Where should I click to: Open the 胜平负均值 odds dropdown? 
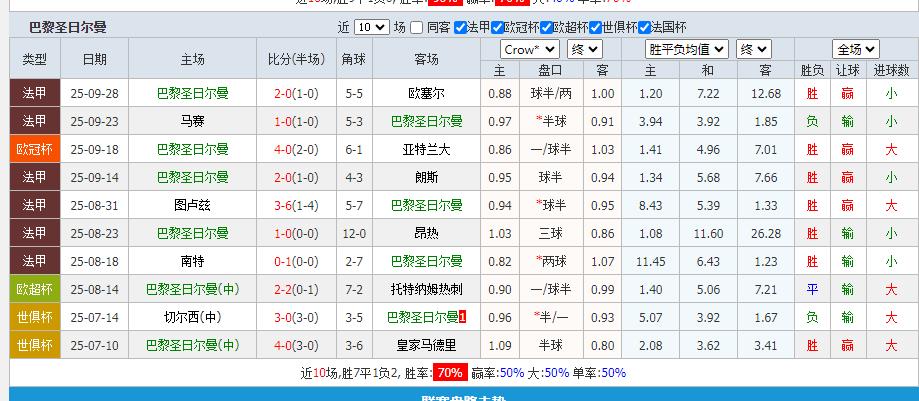(x=689, y=49)
